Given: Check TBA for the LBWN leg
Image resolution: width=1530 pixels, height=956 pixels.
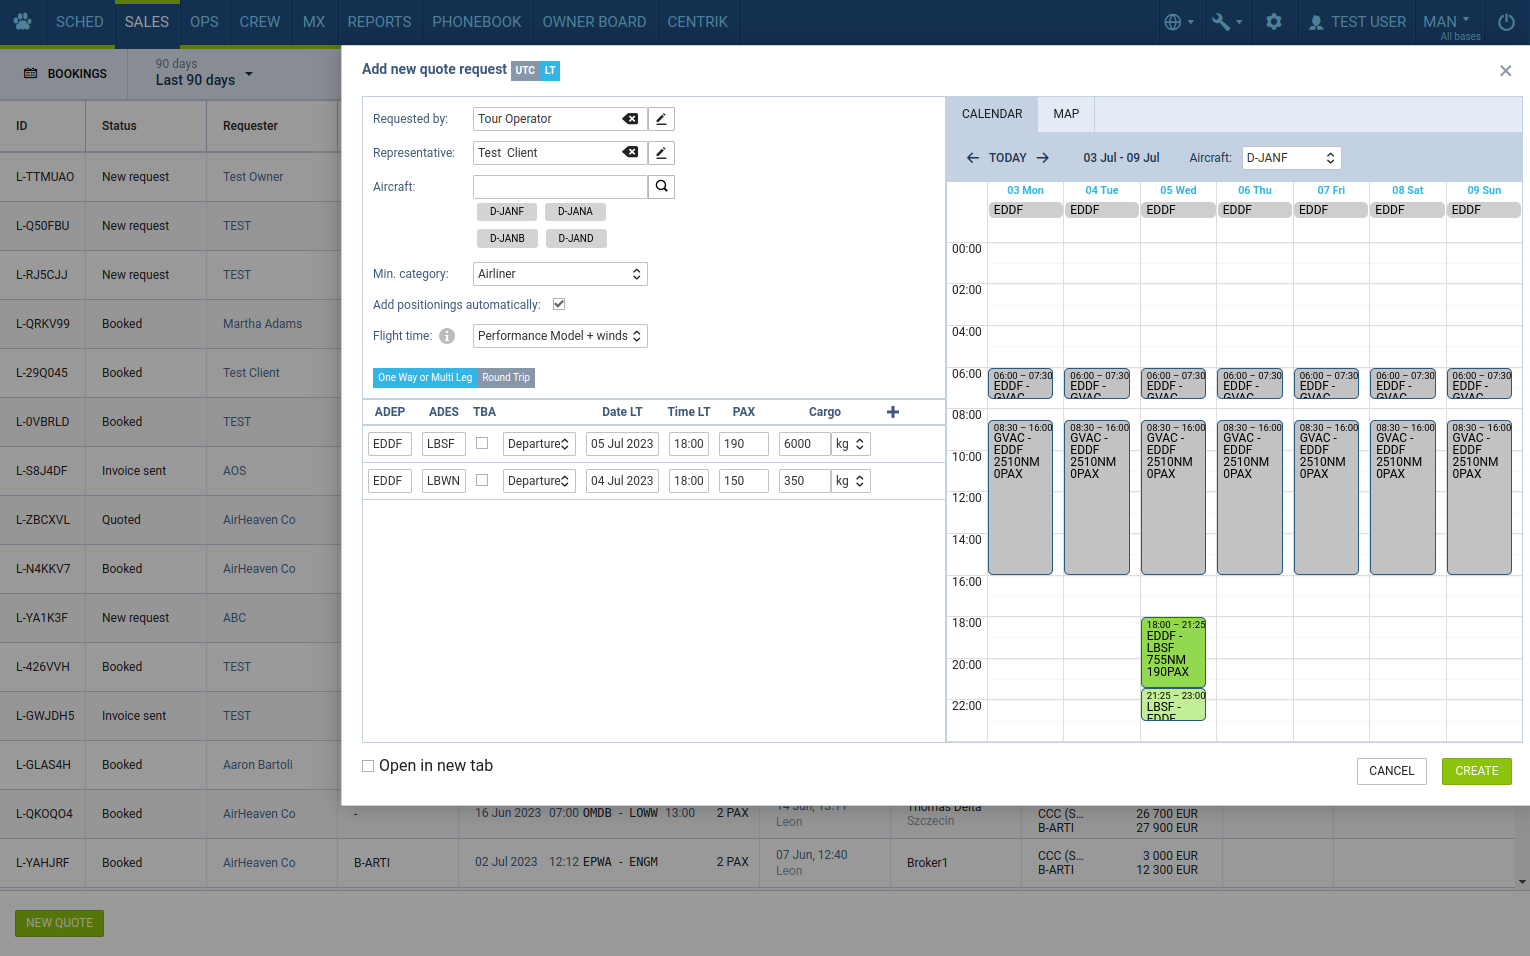Looking at the screenshot, I should click(482, 480).
